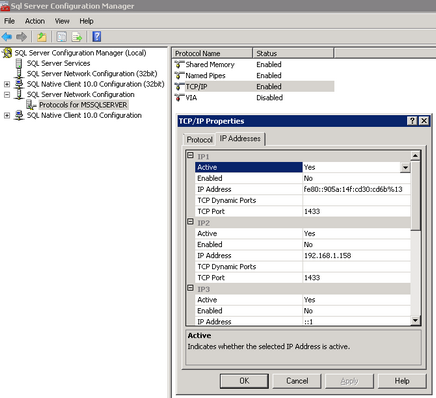
Task: Click the scroll down arrow of properties list
Action: [x=415, y=320]
